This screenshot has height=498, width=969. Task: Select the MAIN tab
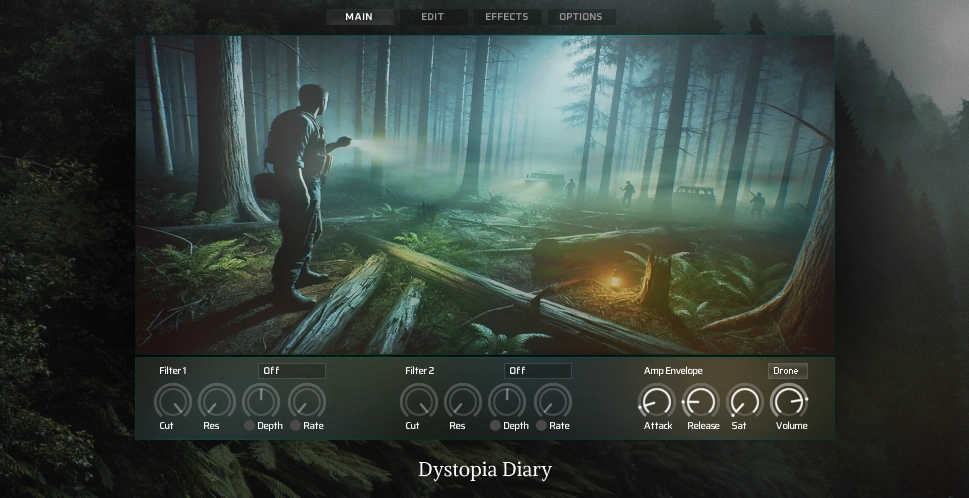click(x=358, y=17)
